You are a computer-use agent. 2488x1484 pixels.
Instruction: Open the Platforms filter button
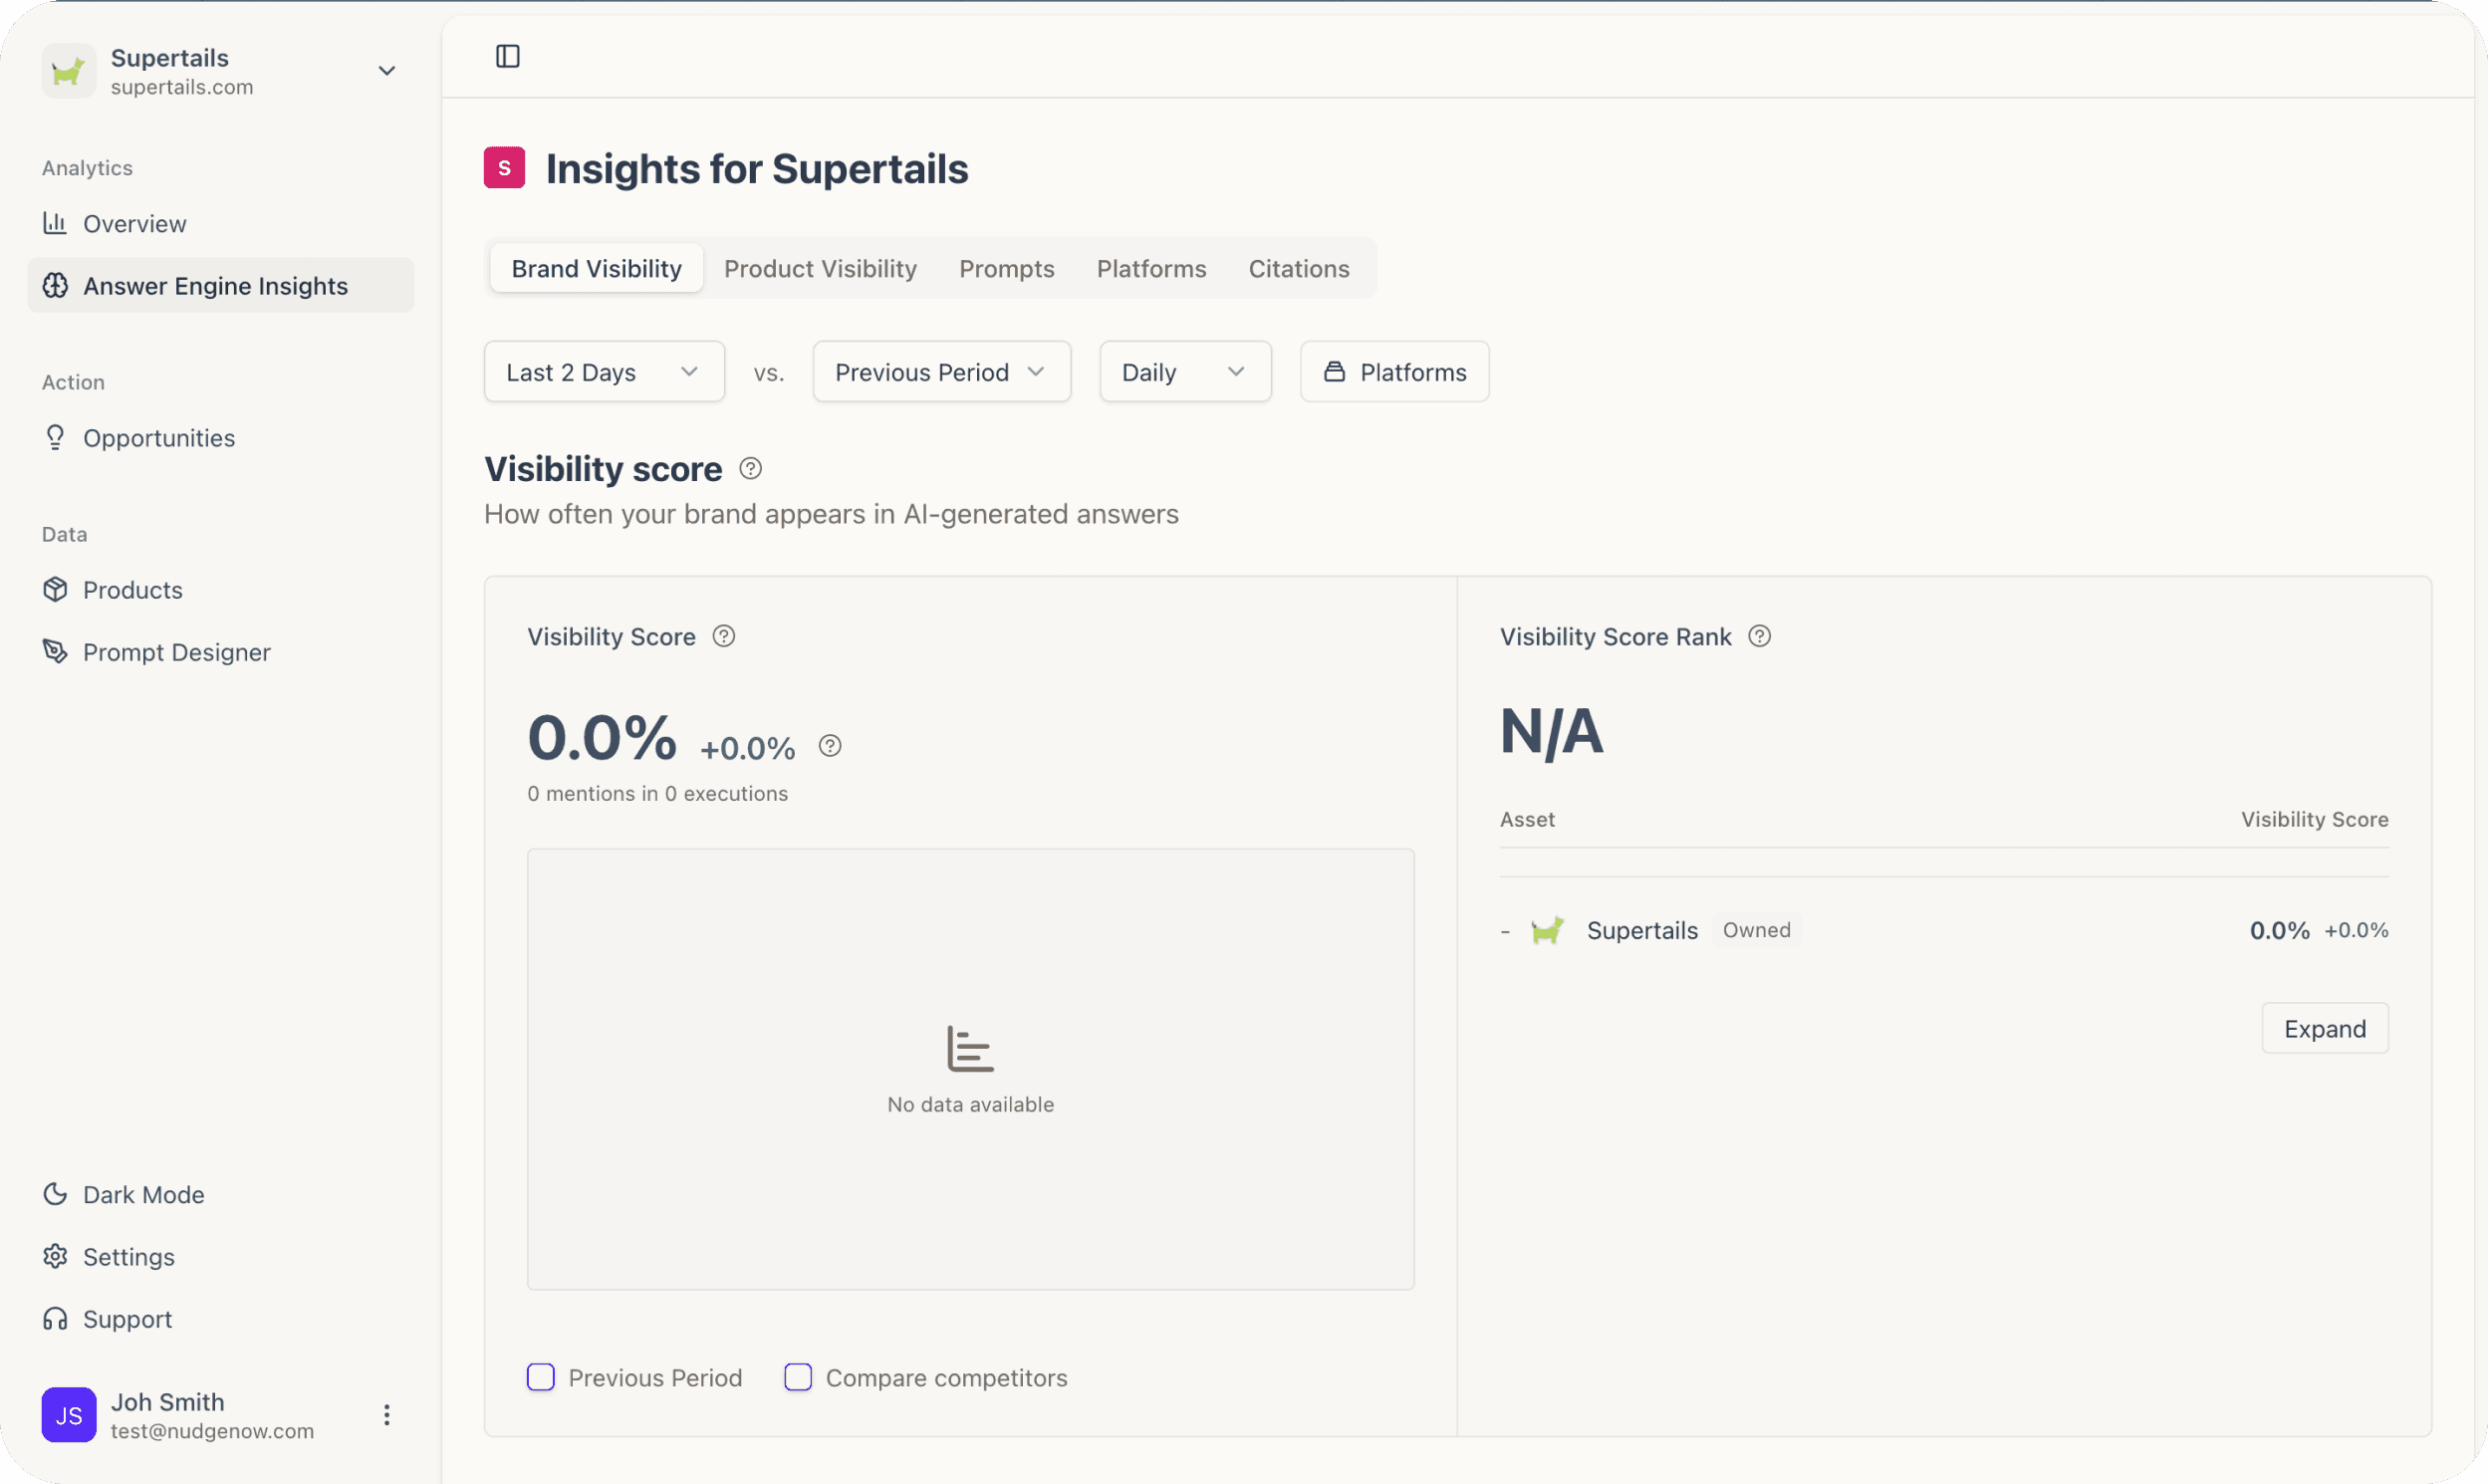1394,371
